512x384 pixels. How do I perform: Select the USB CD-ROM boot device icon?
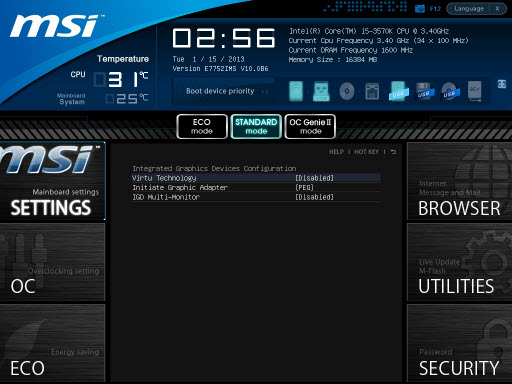click(x=450, y=91)
